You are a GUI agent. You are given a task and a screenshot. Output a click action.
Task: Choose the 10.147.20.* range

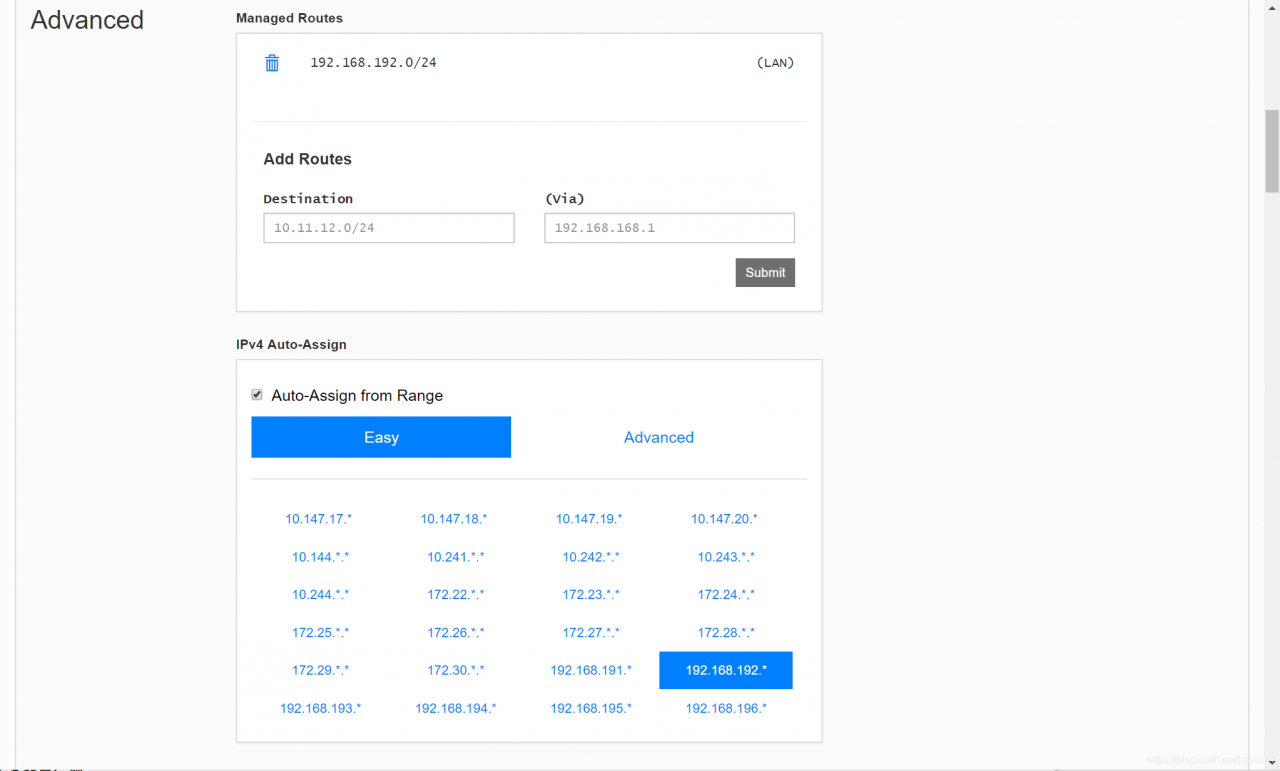[724, 519]
